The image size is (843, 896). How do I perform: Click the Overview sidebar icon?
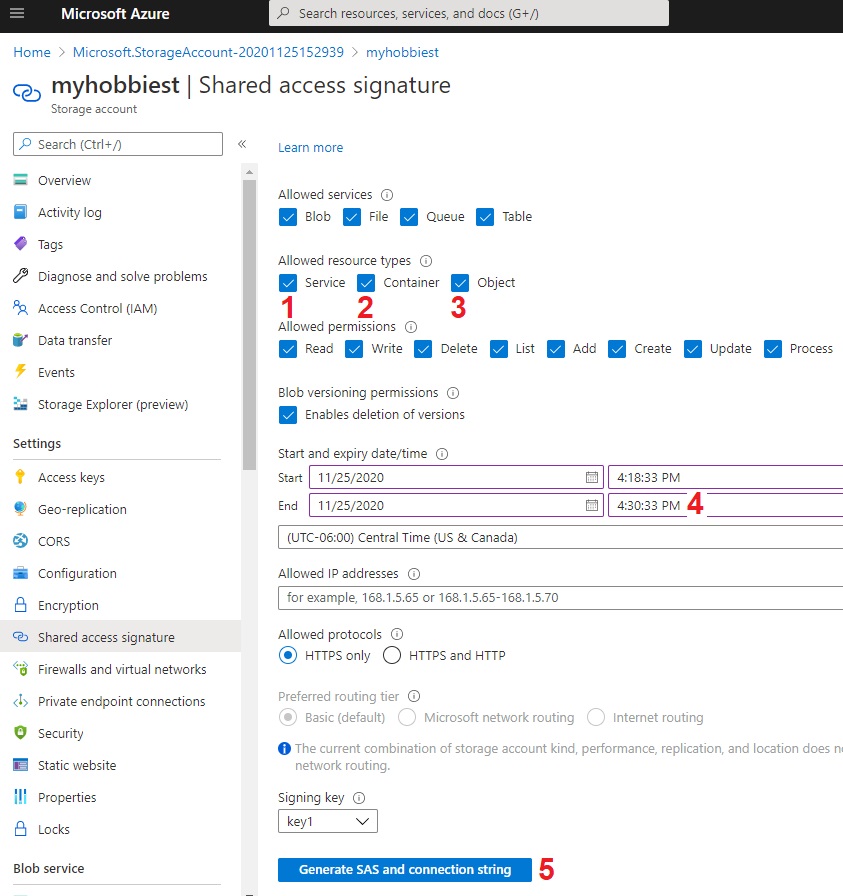(x=21, y=180)
